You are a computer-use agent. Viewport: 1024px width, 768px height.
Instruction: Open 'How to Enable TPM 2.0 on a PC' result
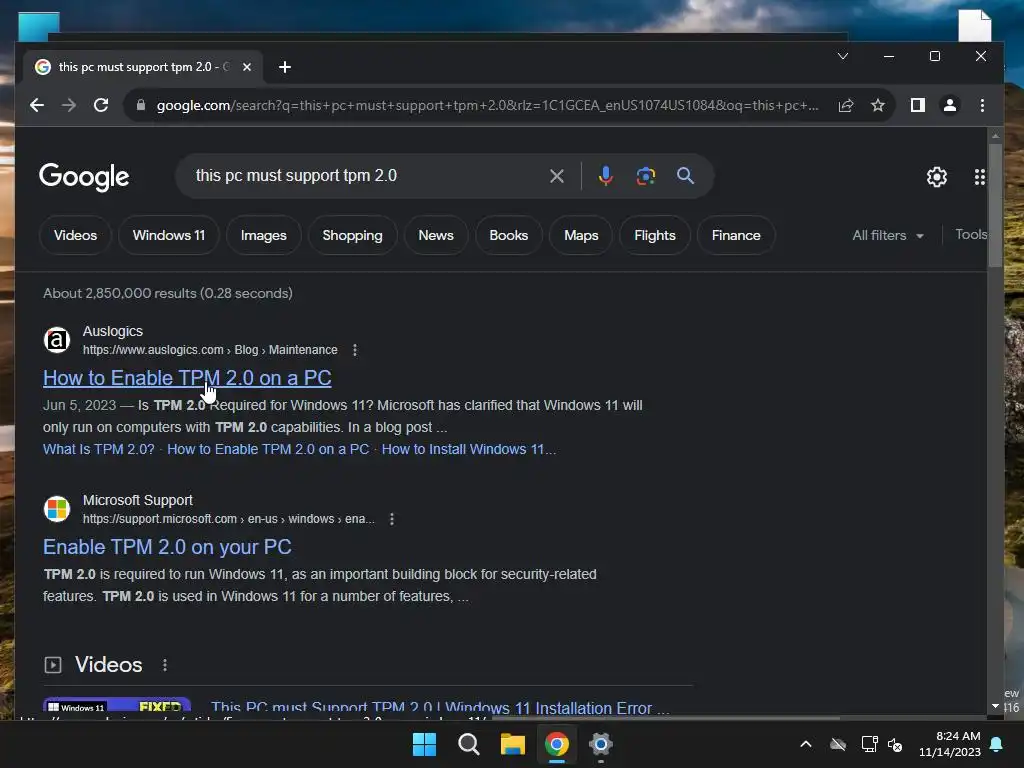coord(187,378)
